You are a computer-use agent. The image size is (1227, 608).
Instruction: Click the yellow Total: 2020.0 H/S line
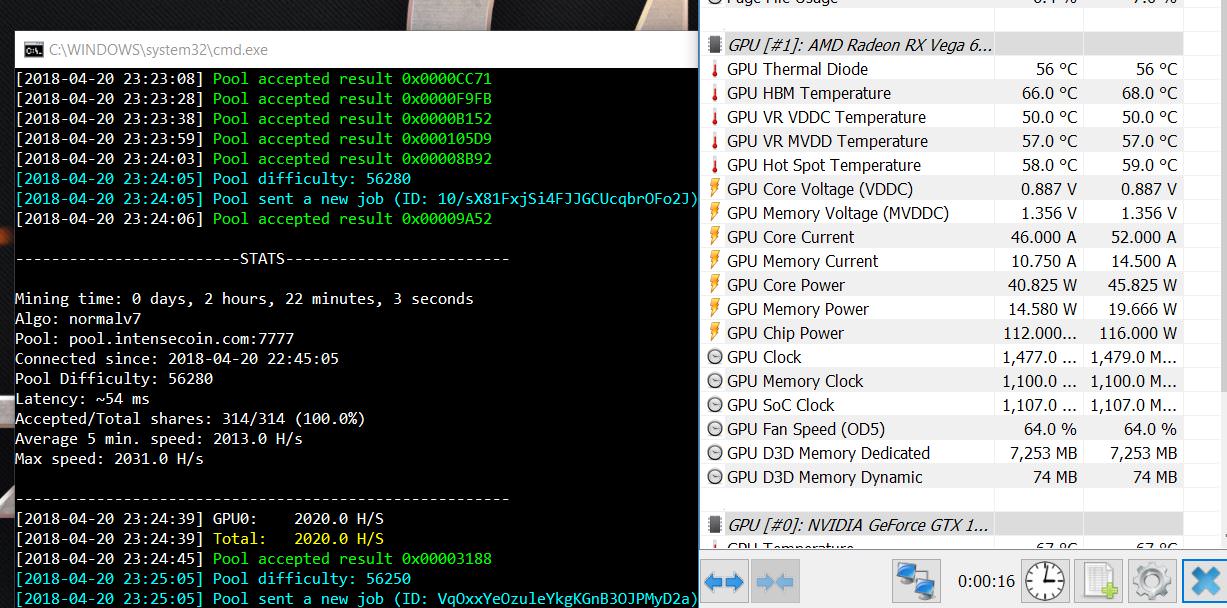pyautogui.click(x=200, y=539)
